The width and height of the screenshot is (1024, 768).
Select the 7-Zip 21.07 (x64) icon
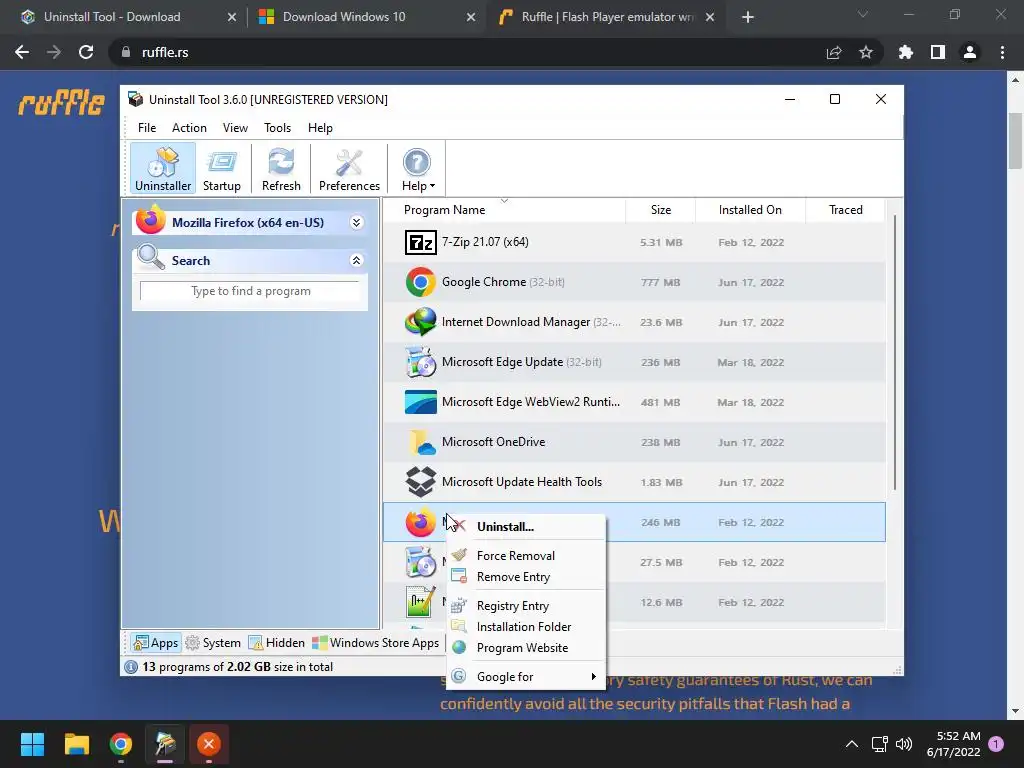click(420, 242)
